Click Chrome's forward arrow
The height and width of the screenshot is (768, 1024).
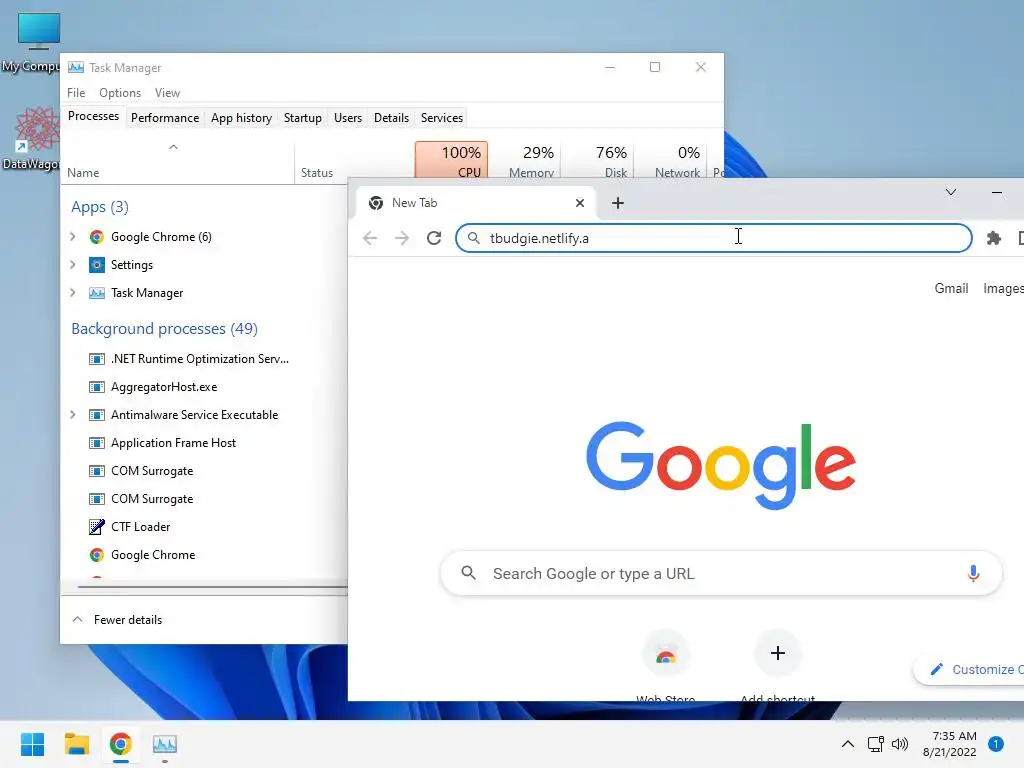402,238
